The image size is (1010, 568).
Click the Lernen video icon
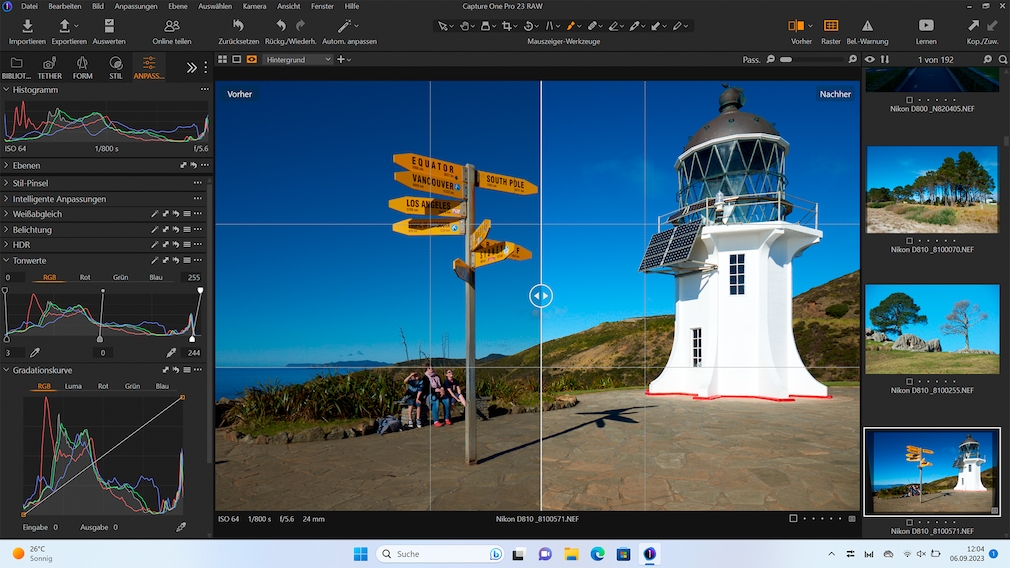[926, 26]
